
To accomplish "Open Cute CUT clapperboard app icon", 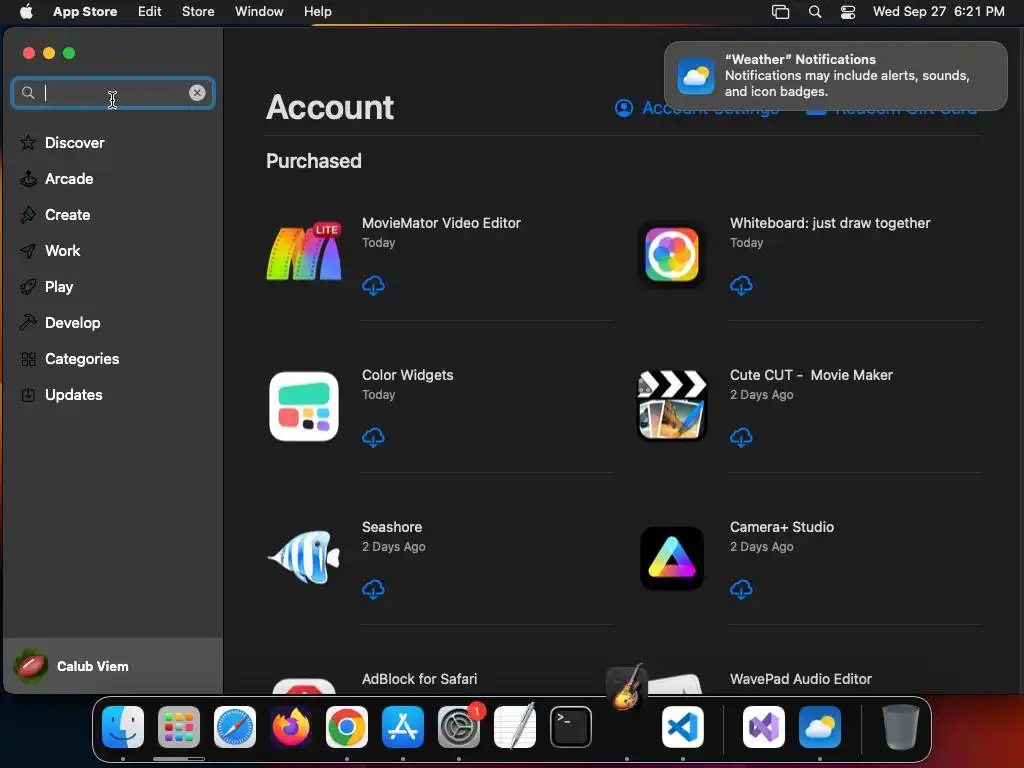I will pos(671,406).
